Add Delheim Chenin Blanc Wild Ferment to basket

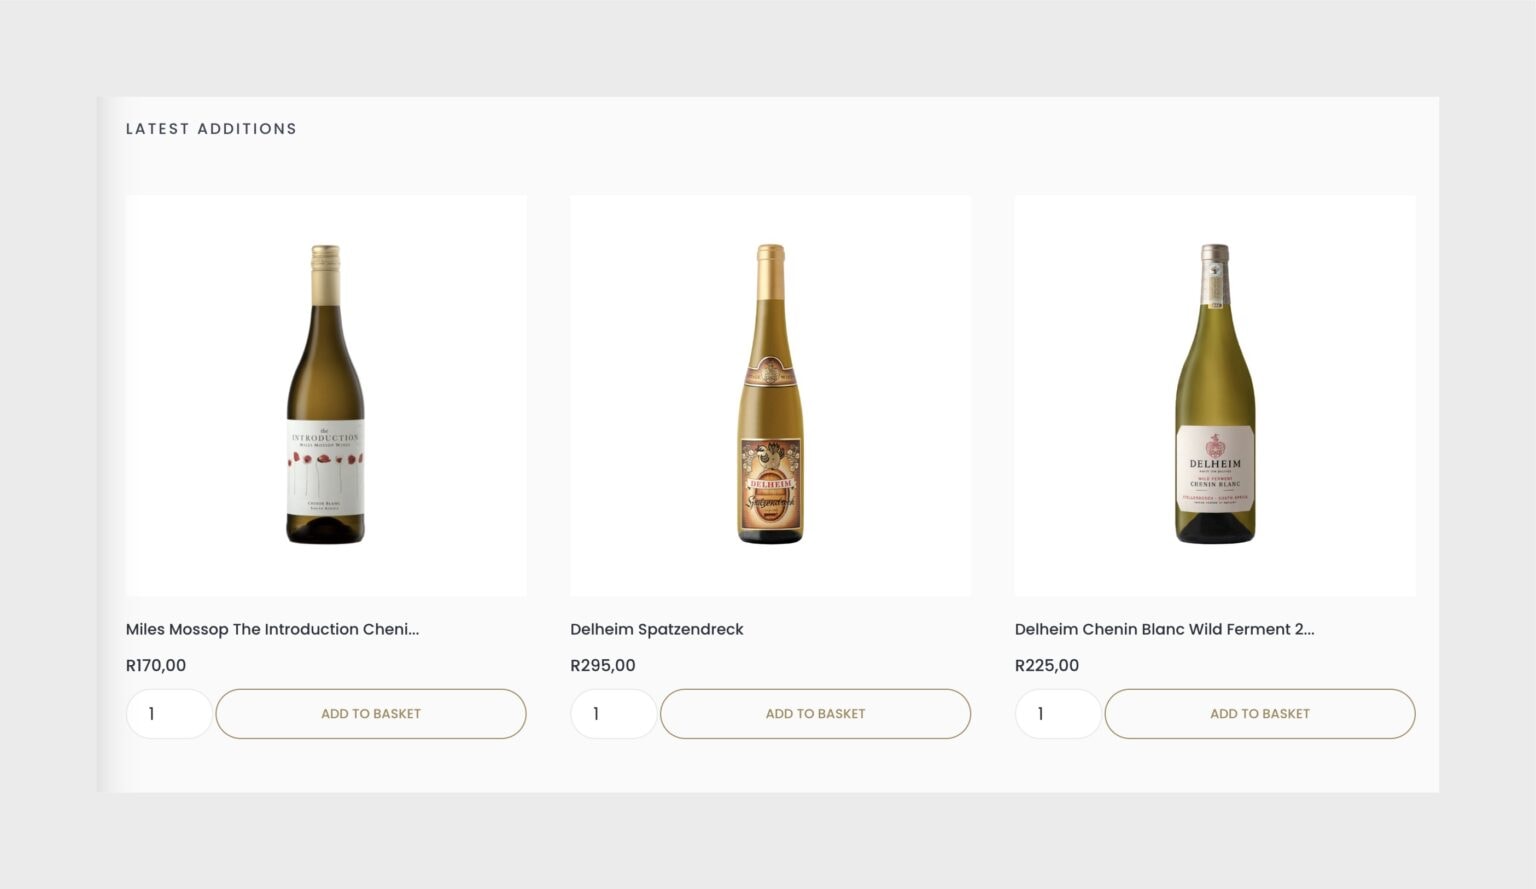click(1259, 714)
